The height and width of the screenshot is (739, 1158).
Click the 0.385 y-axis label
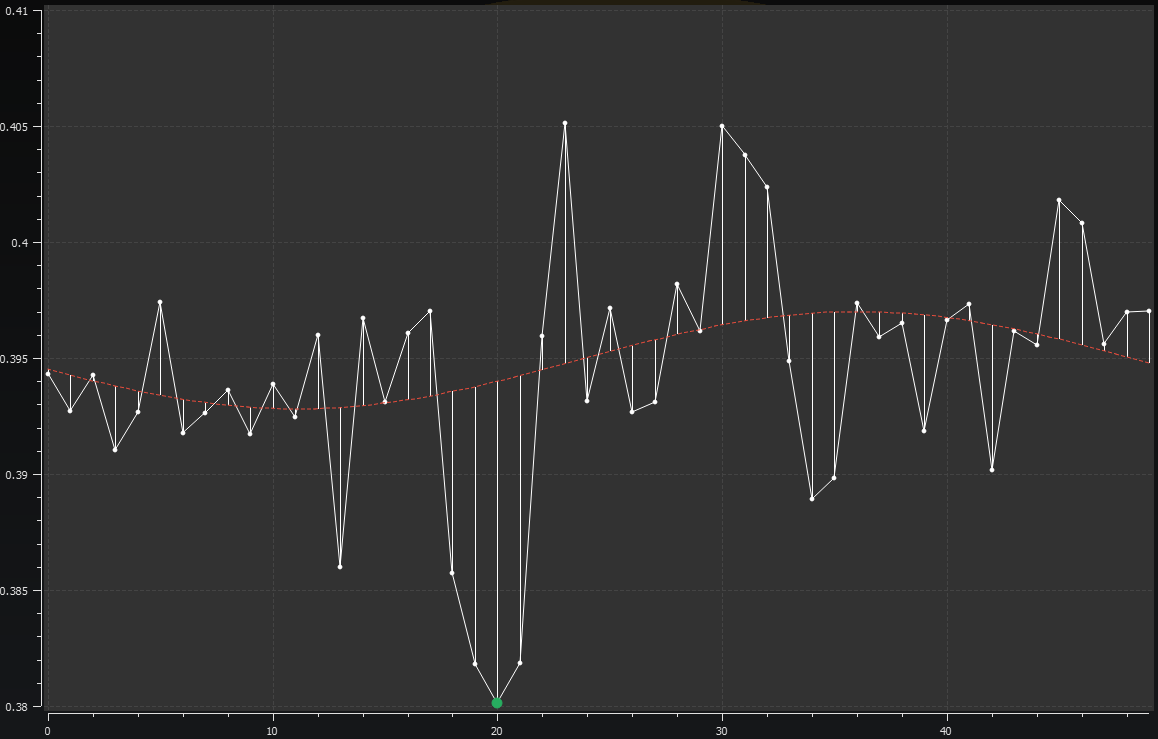point(20,591)
